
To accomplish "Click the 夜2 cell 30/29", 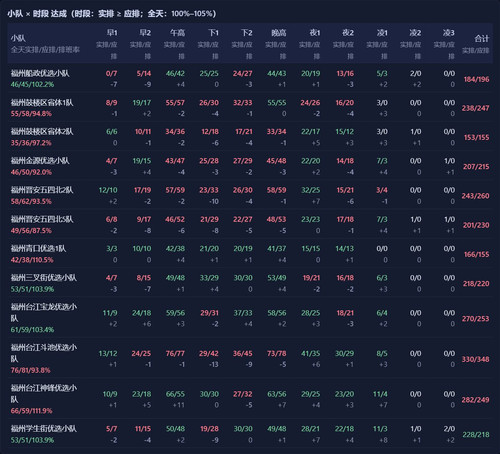I will click(x=344, y=353).
